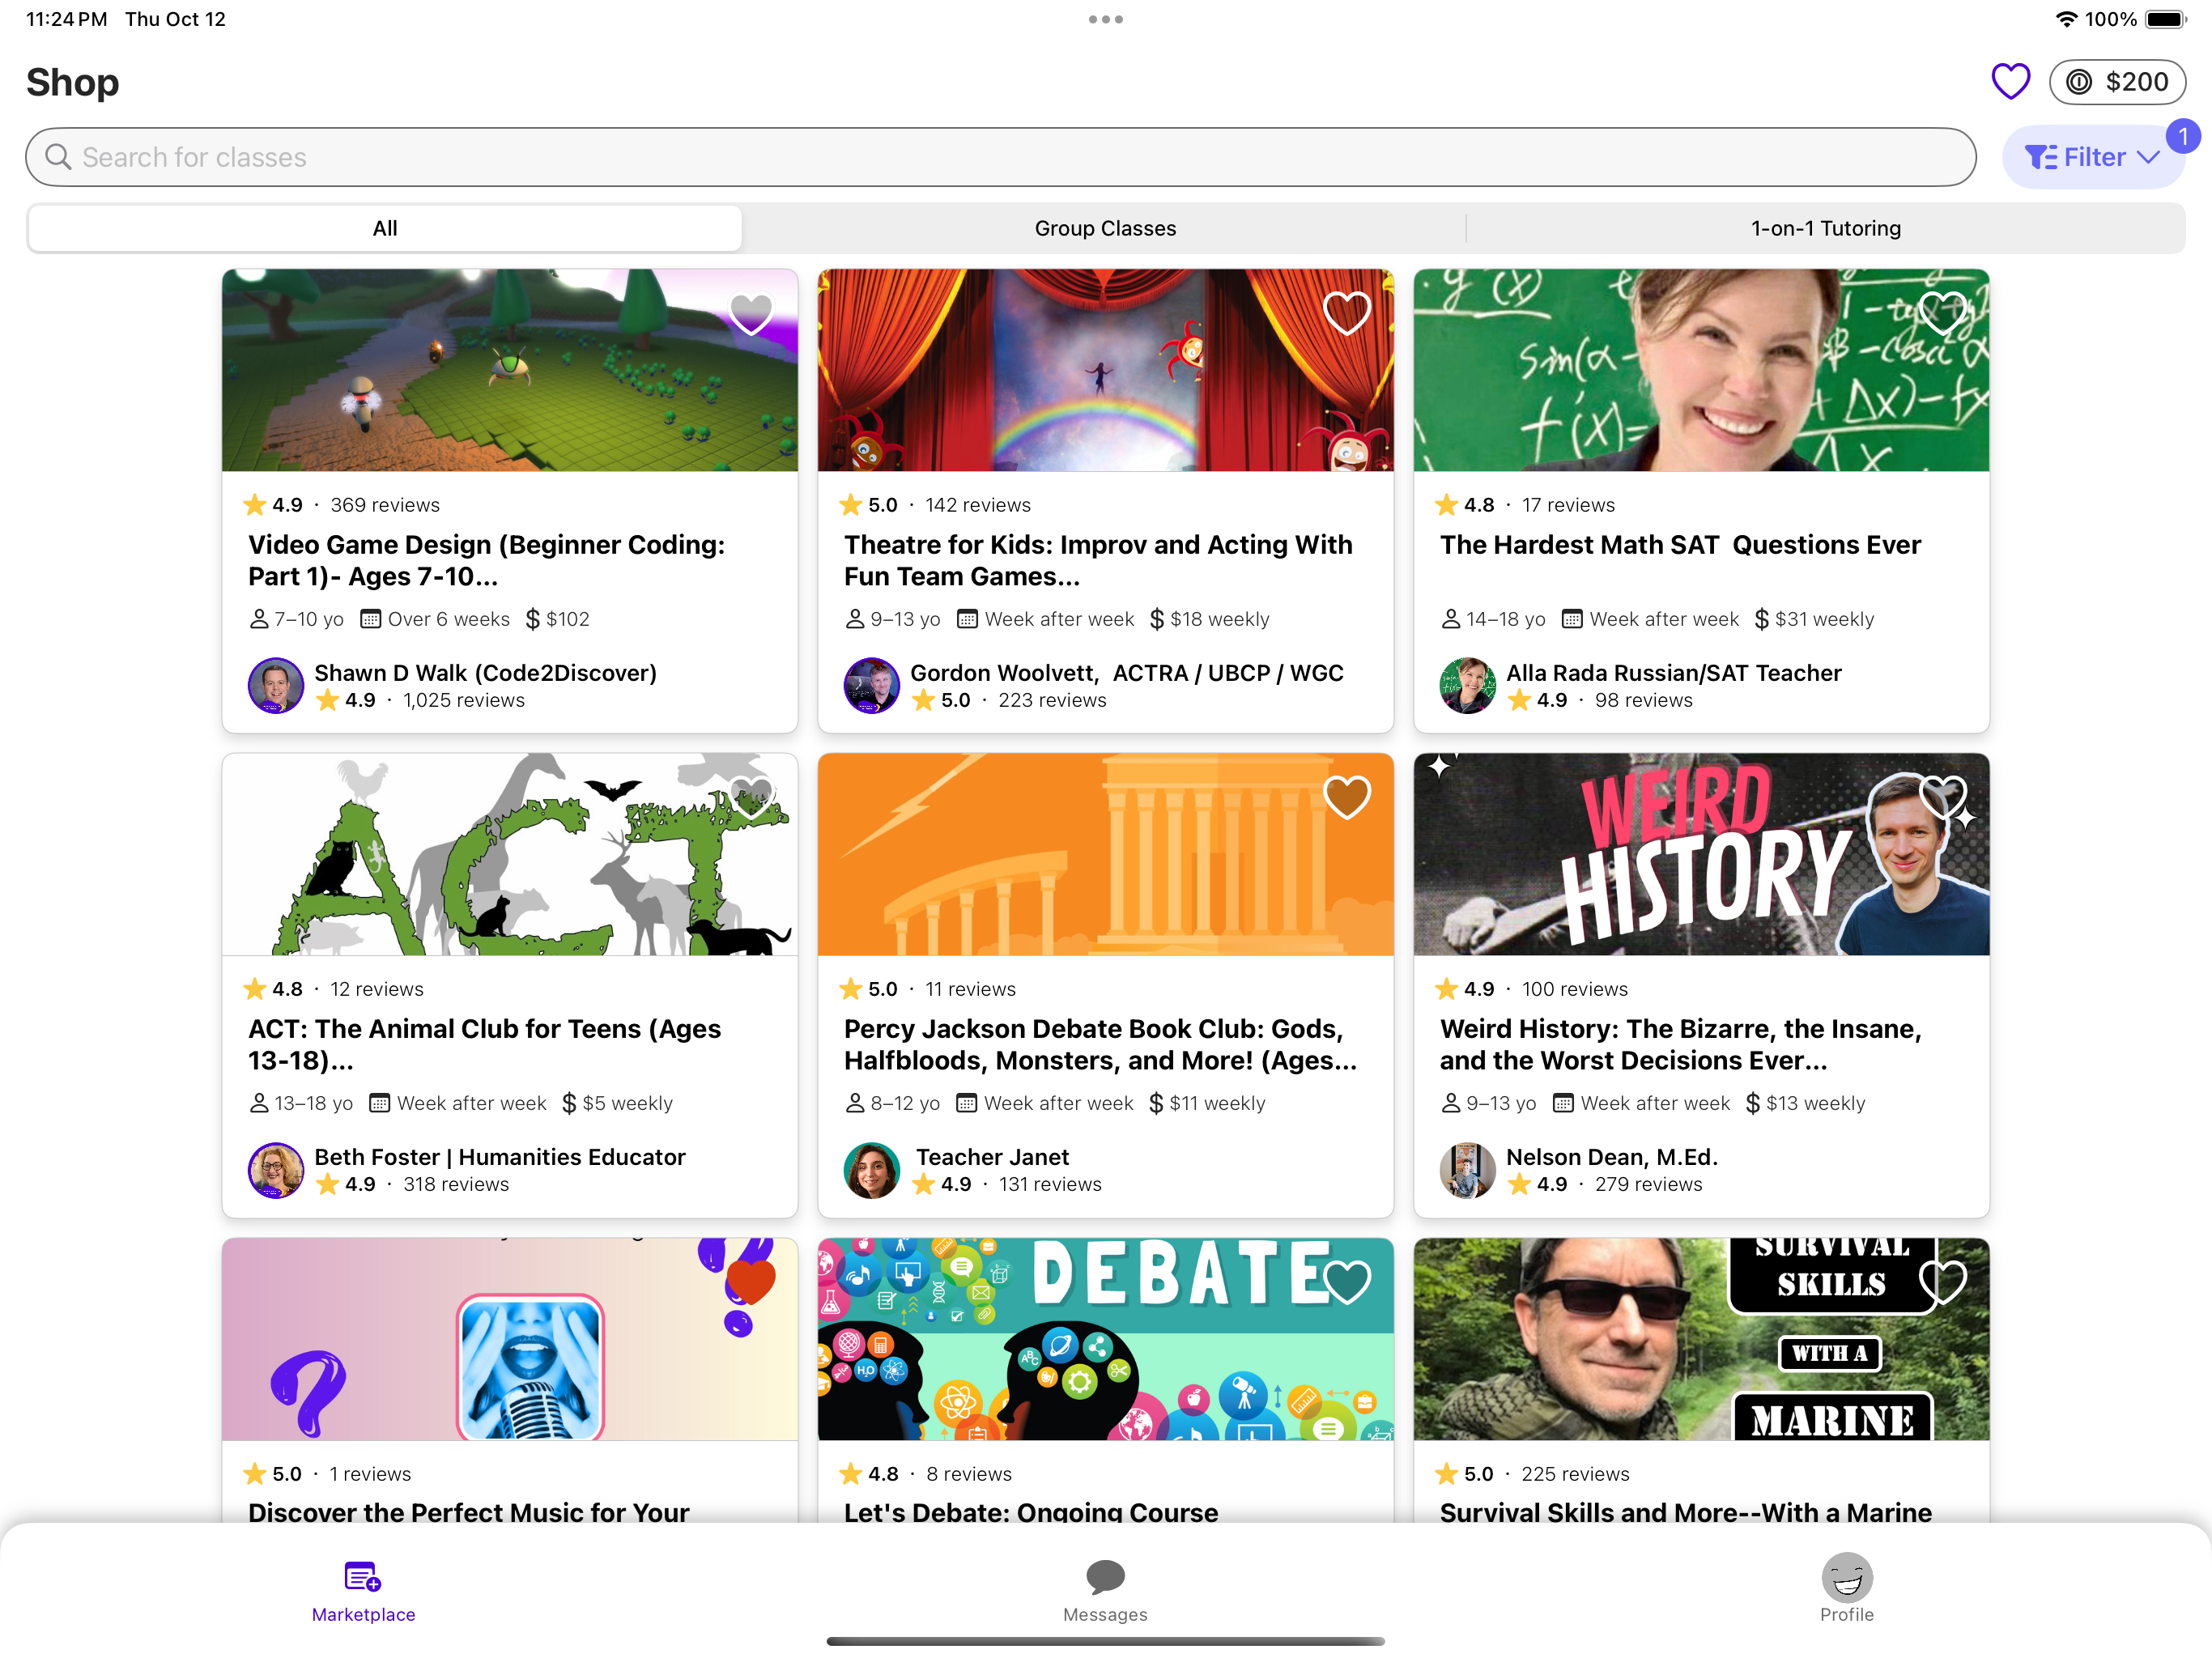Viewport: 2212px width, 1658px height.
Task: Favorite the Survival Skills class
Action: click(1943, 1282)
